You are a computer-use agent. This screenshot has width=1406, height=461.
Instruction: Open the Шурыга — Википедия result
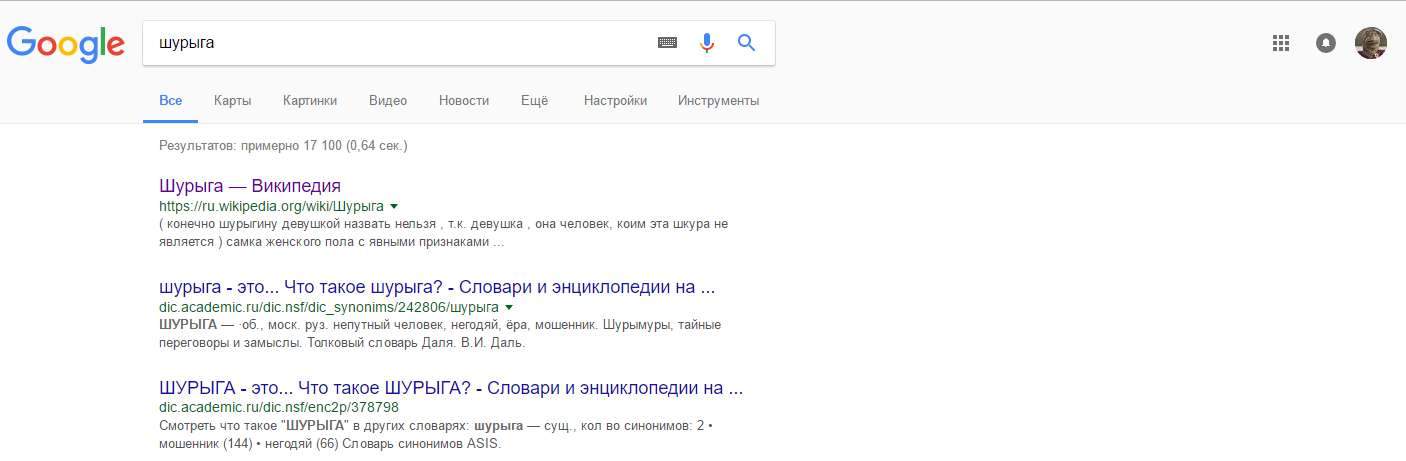click(250, 186)
